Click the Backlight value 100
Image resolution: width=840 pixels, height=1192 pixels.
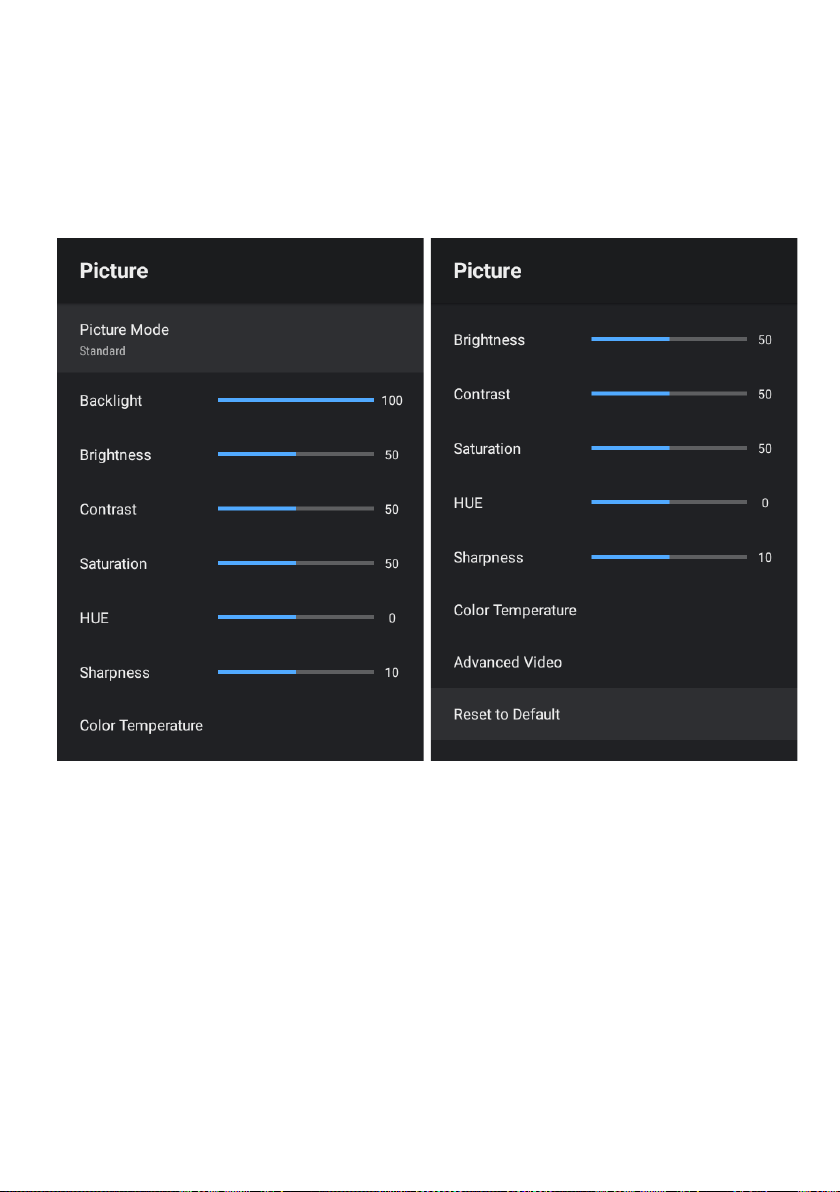tap(392, 401)
